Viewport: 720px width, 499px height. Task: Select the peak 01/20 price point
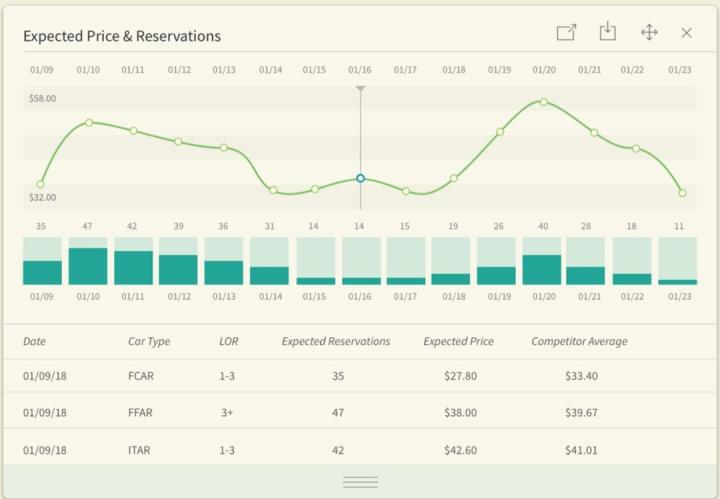543,102
